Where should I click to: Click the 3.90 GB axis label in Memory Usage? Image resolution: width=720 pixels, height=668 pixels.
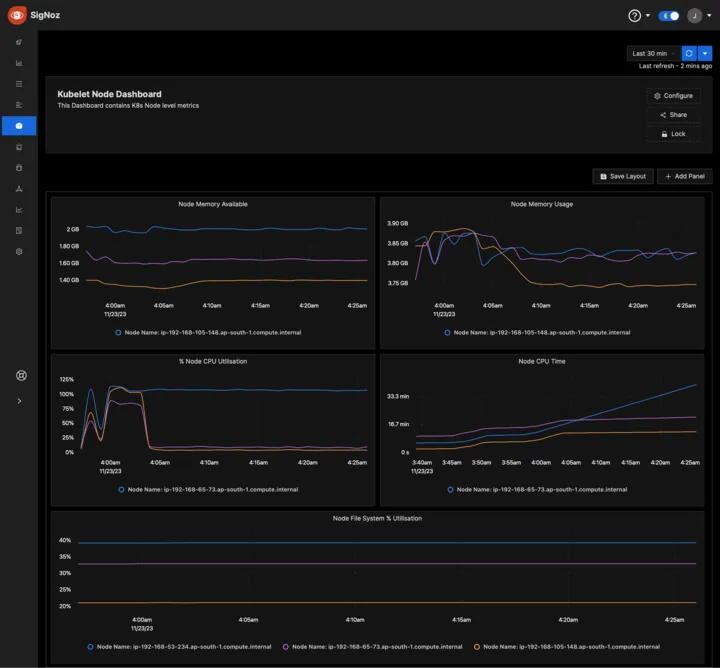(x=397, y=224)
